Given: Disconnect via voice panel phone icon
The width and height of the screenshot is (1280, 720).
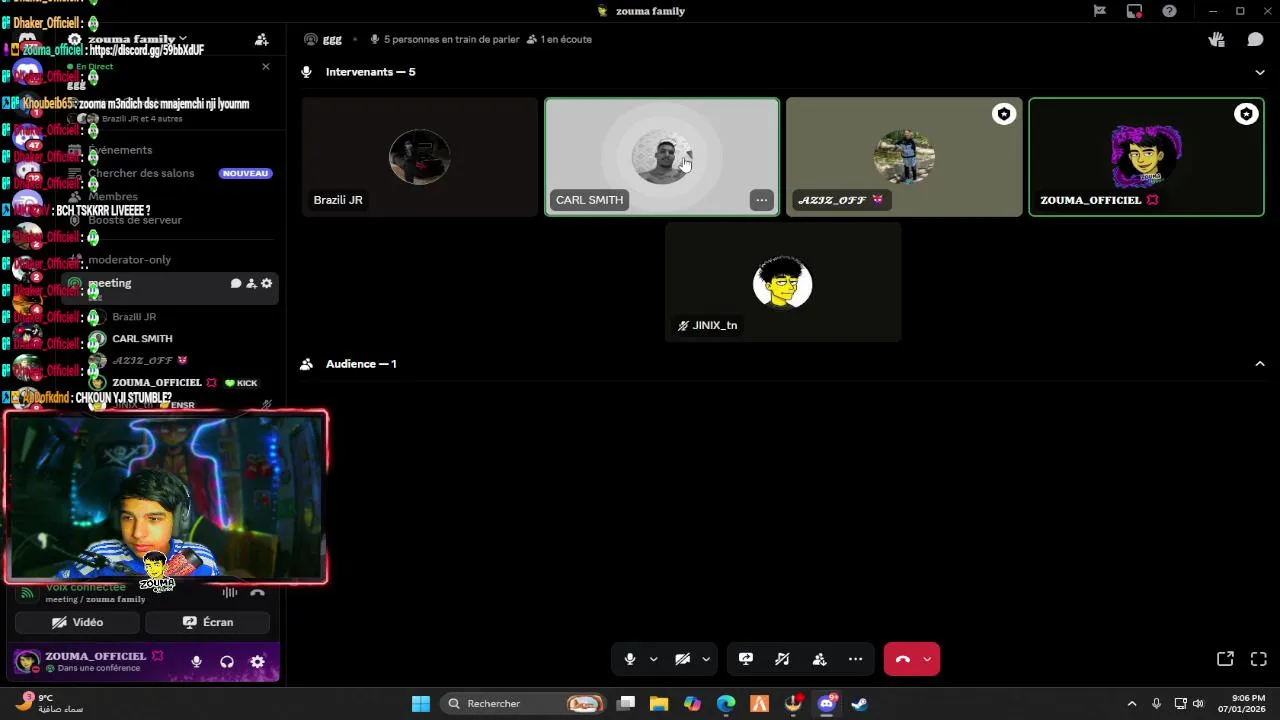Looking at the screenshot, I should click(x=257, y=593).
